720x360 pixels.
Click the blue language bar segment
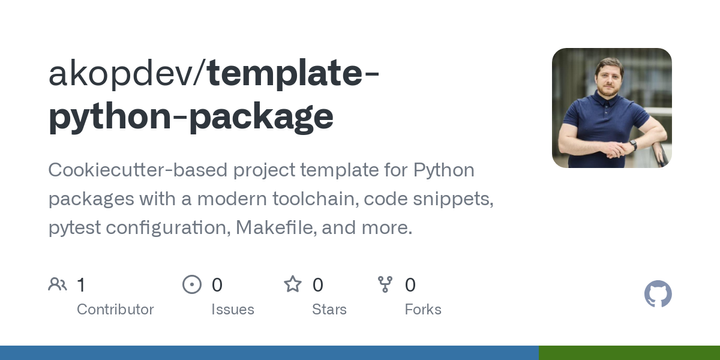tap(269, 353)
